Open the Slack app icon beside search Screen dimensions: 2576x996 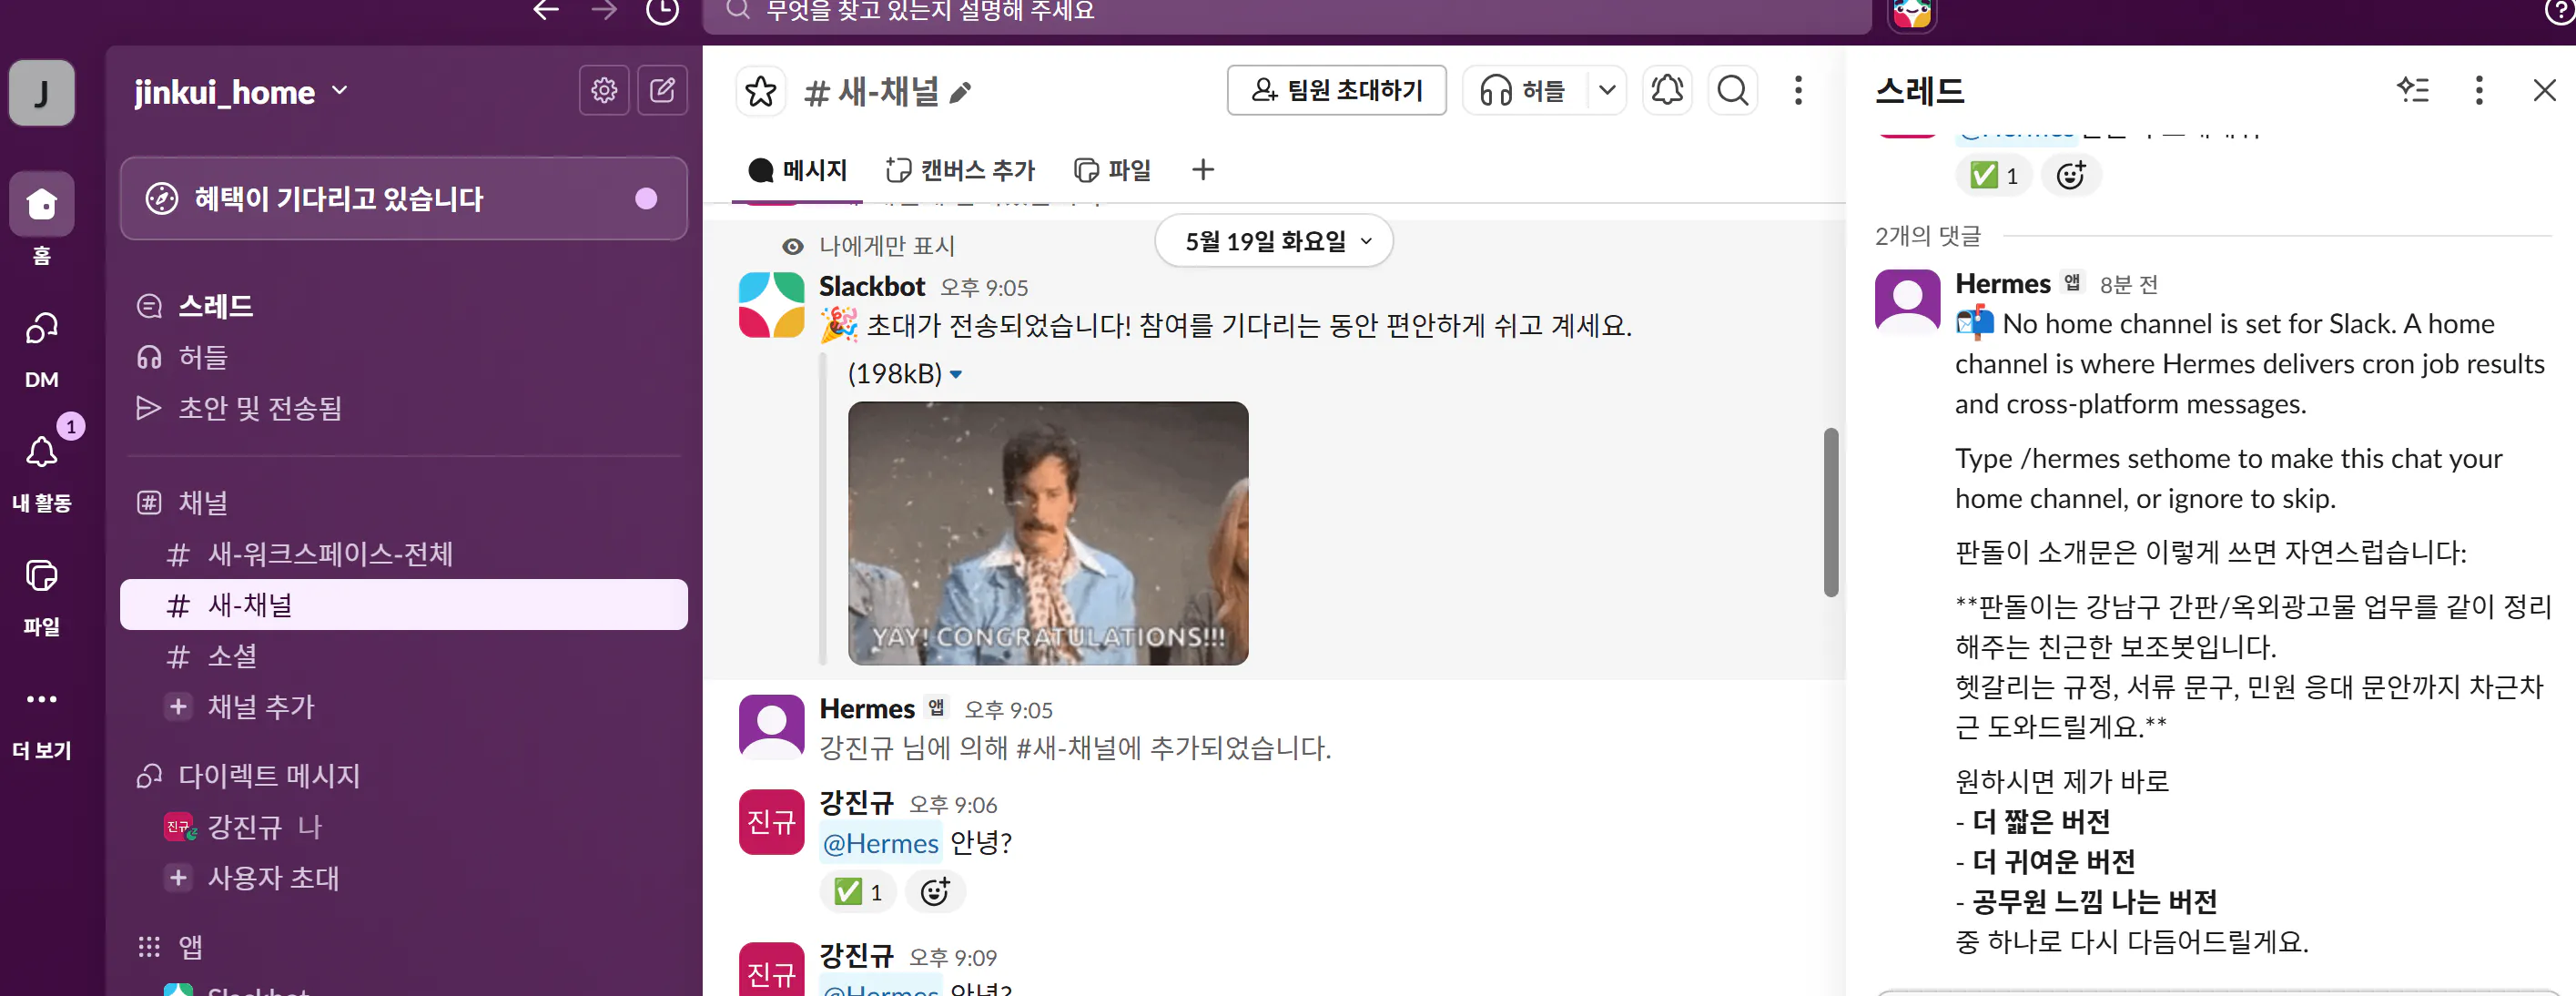click(1912, 12)
